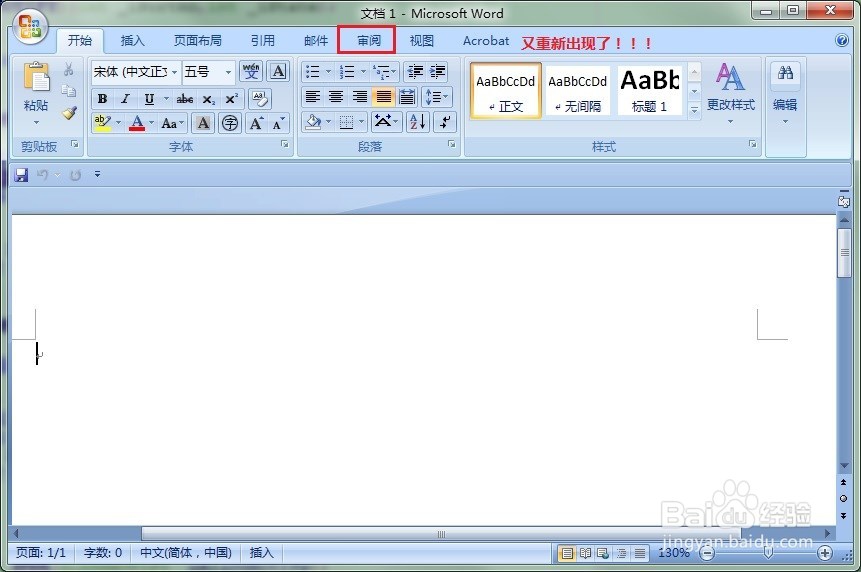
Task: Click the phonetic guide (wén) icon
Action: [x=251, y=71]
